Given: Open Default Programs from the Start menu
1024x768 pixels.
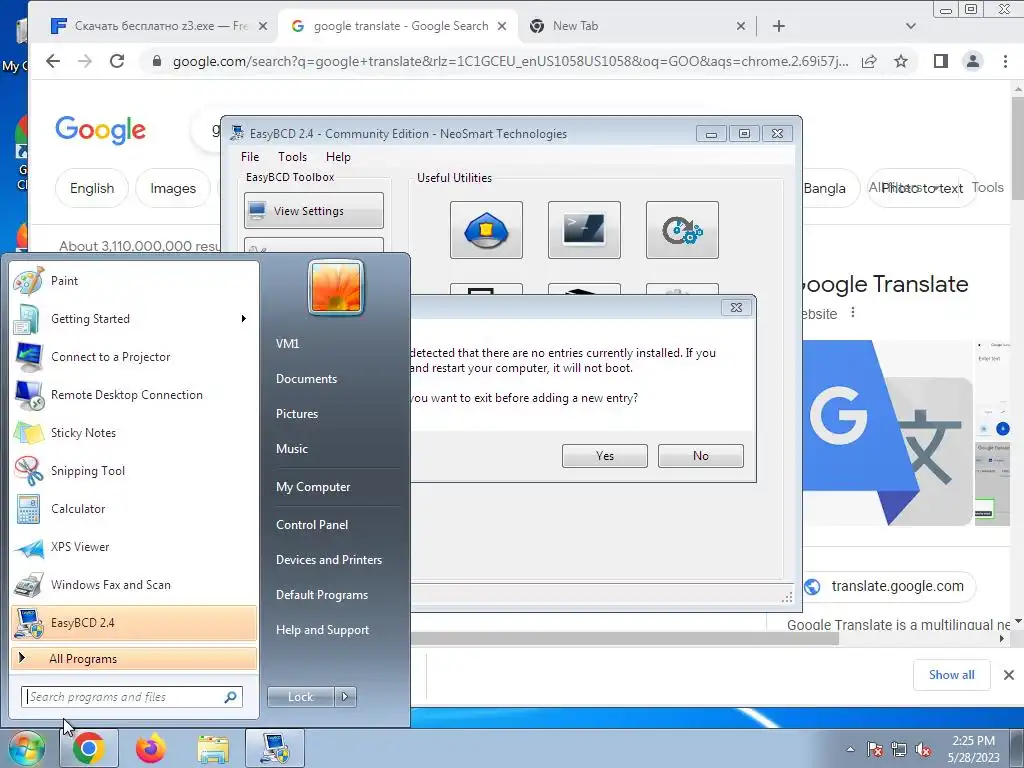Looking at the screenshot, I should point(321,595).
